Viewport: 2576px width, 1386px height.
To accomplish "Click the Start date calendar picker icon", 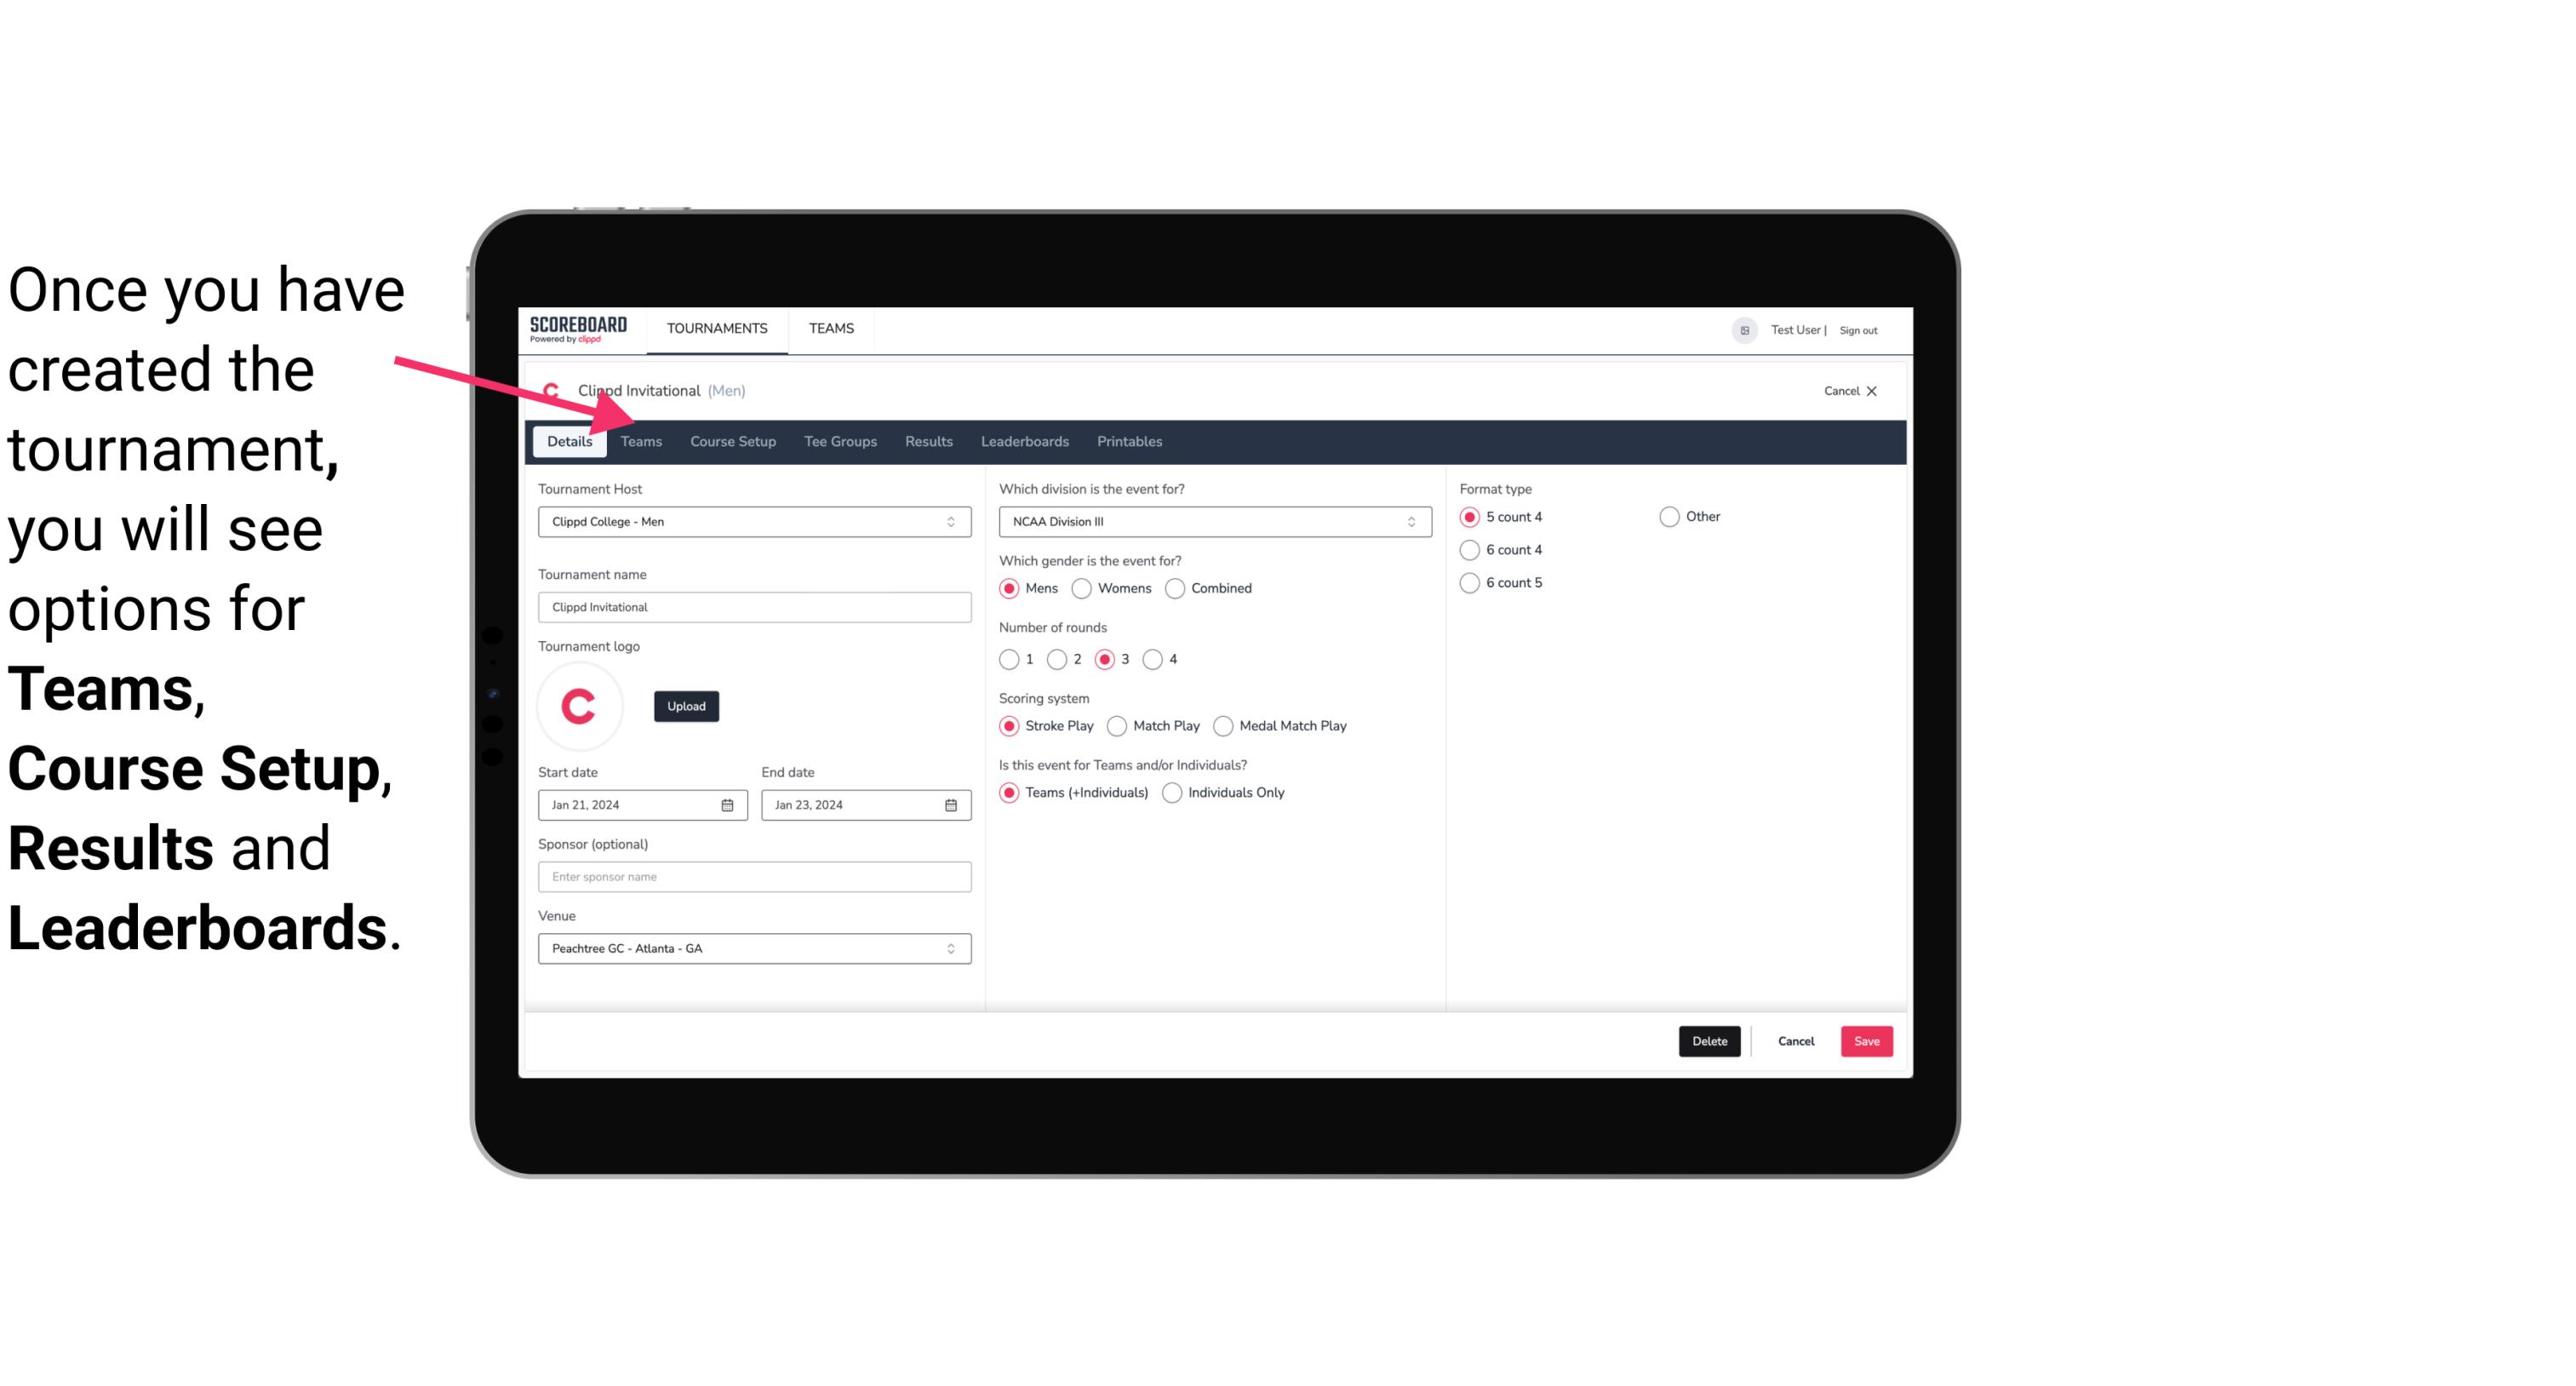I will [x=727, y=804].
